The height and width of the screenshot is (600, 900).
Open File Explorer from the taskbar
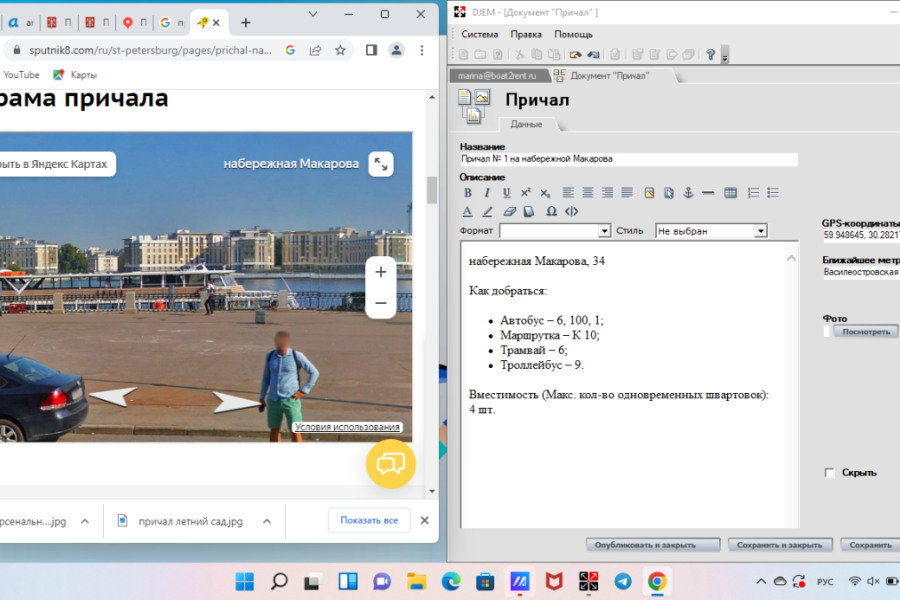point(416,582)
